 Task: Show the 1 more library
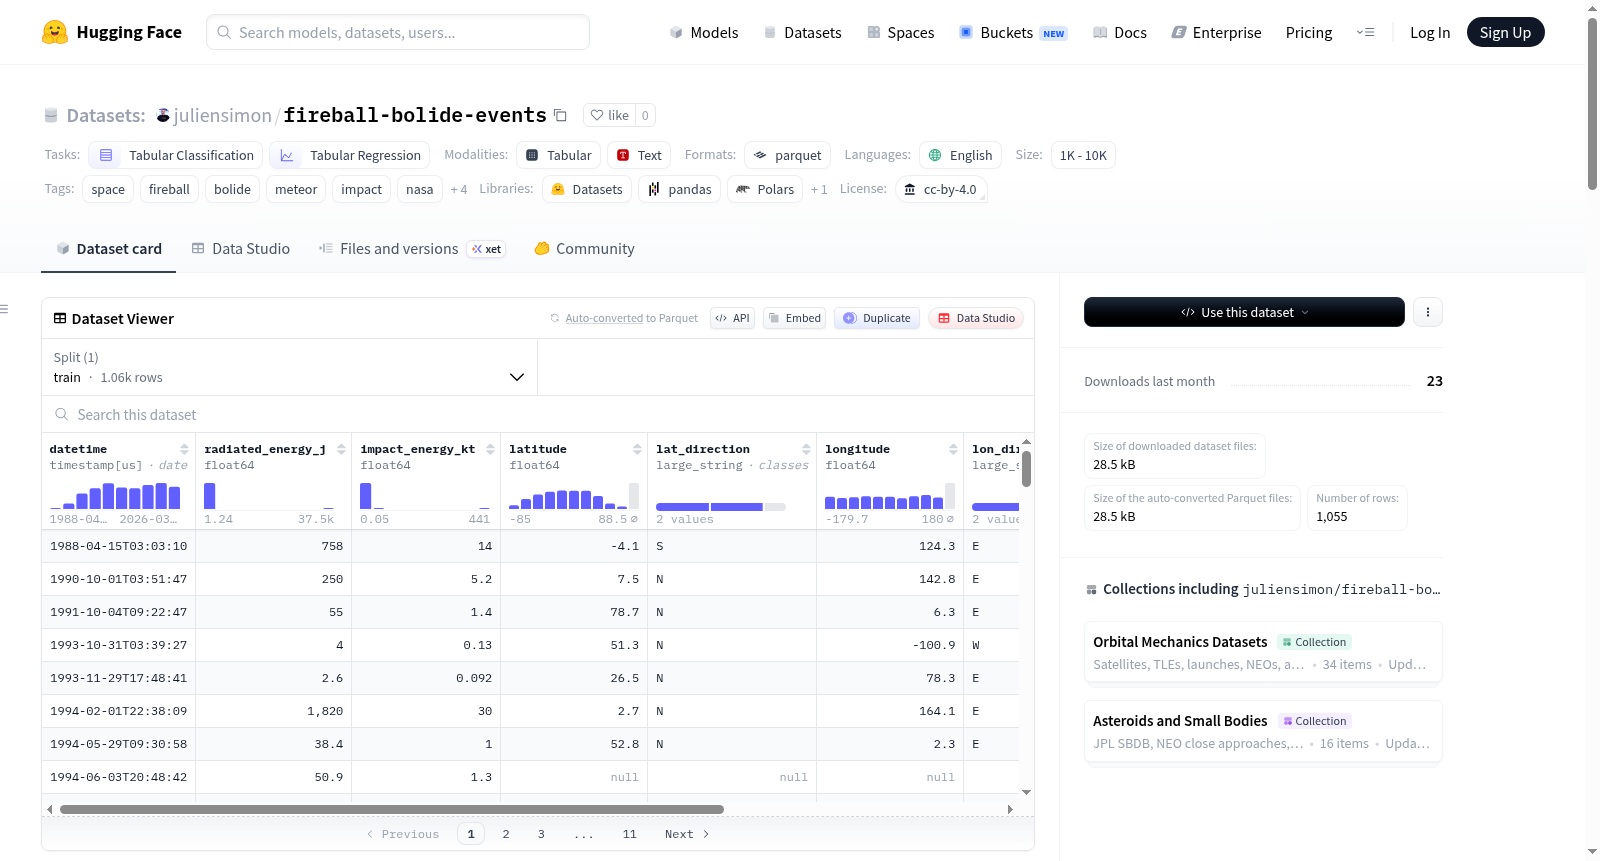(819, 189)
